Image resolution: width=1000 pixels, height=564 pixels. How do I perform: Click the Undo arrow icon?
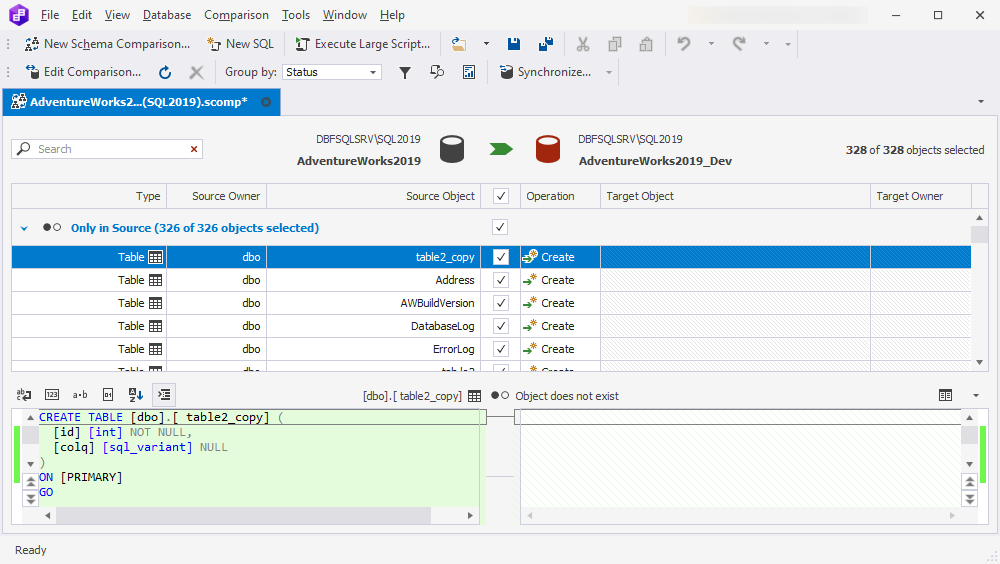(684, 44)
